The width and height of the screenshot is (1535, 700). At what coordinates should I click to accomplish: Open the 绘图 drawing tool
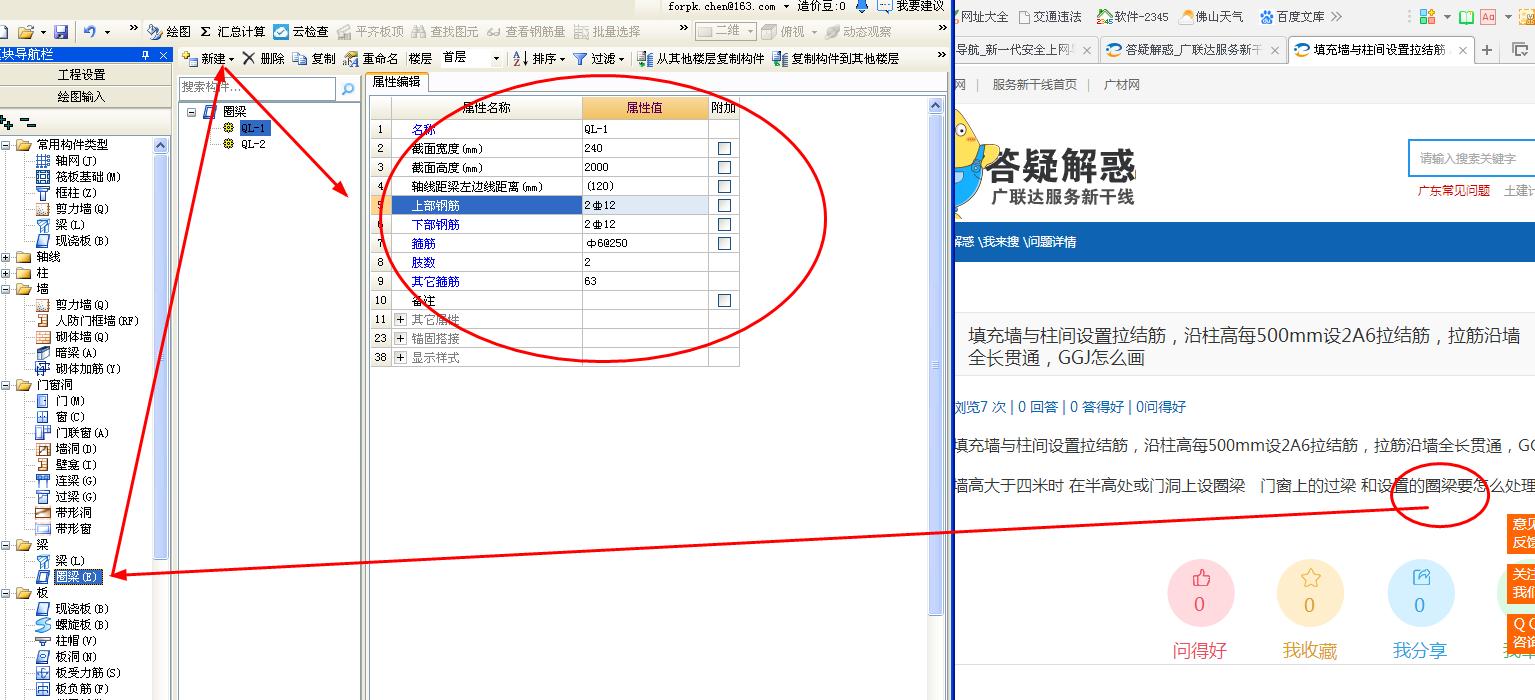click(169, 32)
